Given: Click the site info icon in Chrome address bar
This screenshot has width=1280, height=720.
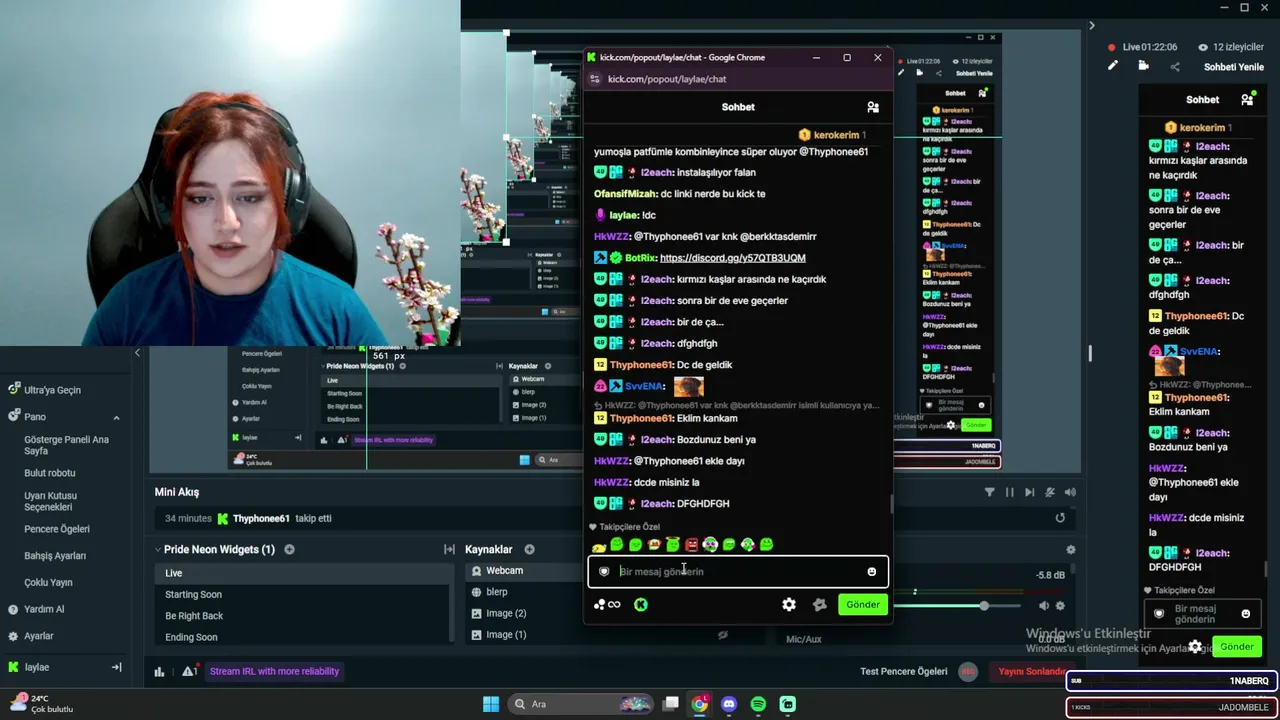Looking at the screenshot, I should coord(595,79).
